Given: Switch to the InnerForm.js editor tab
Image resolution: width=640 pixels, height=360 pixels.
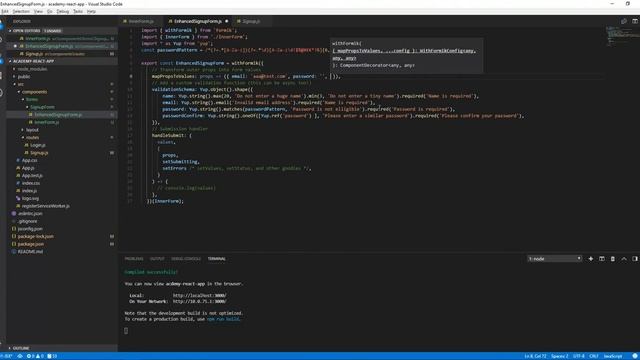Looking at the screenshot, I should [x=141, y=21].
